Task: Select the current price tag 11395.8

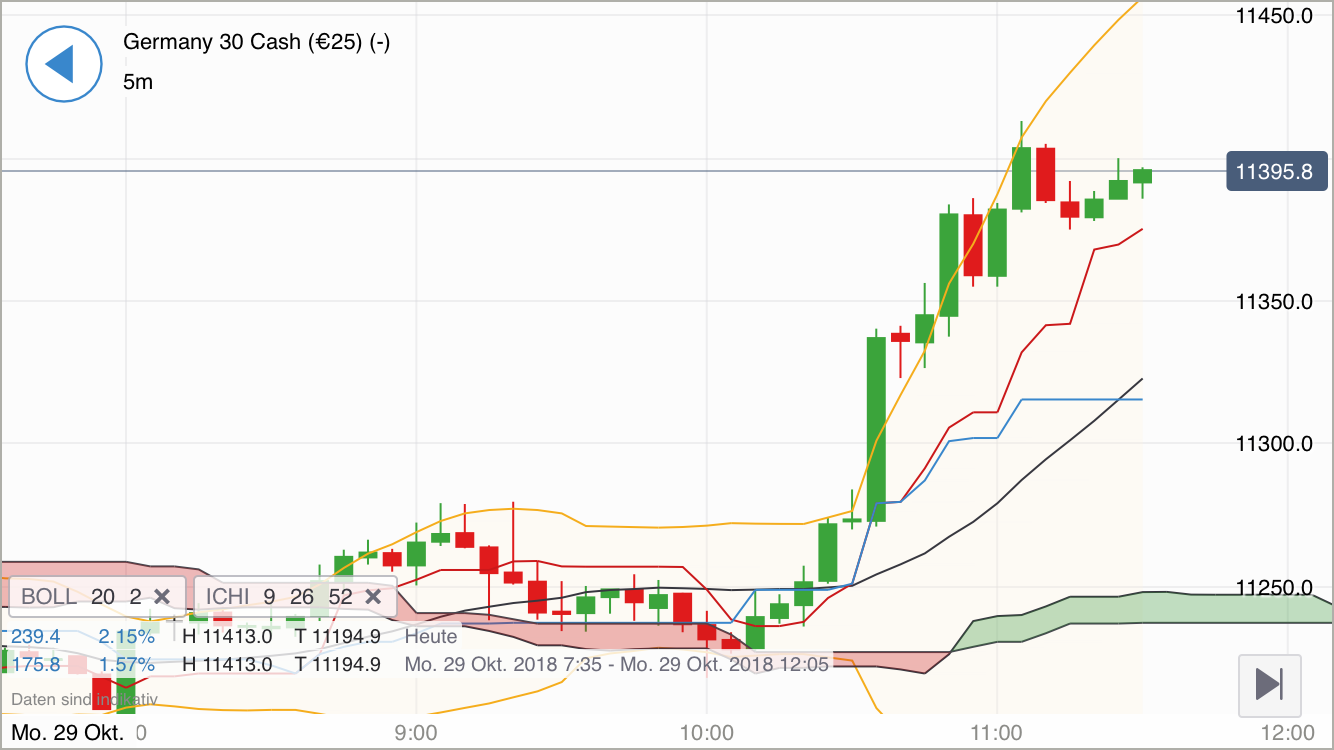Action: click(1277, 171)
